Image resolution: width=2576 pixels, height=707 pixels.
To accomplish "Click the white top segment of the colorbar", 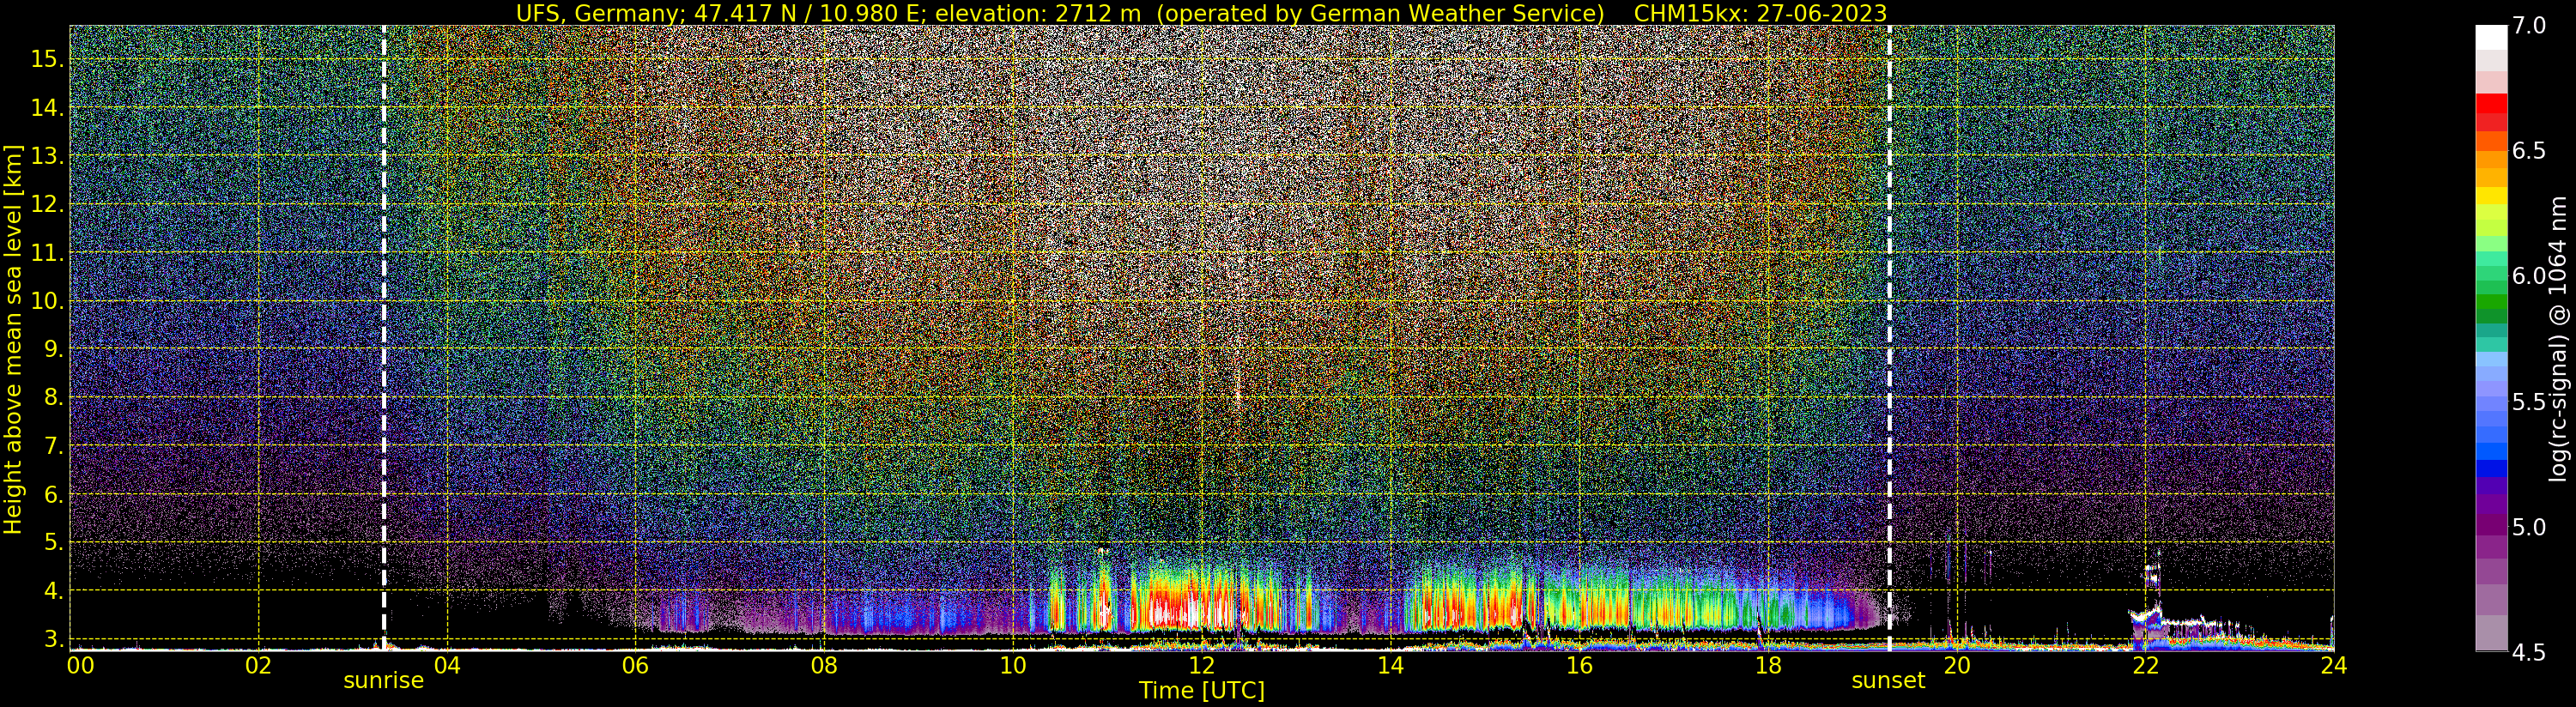I will coord(2491,37).
